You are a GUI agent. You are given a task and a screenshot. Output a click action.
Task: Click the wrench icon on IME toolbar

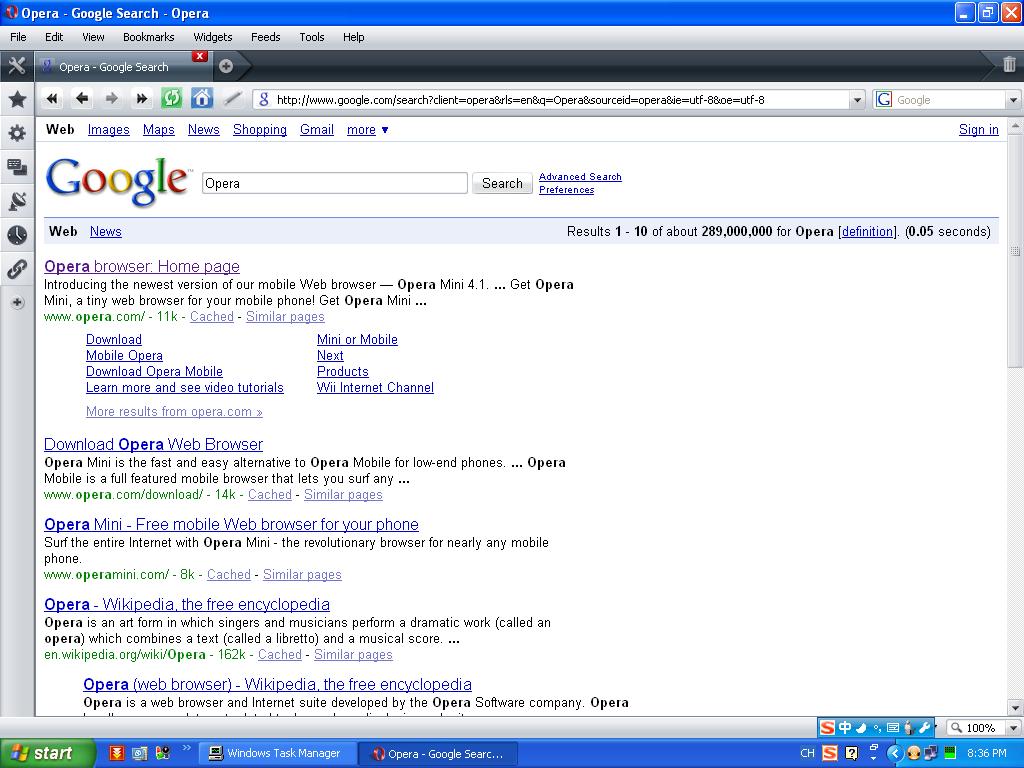924,727
